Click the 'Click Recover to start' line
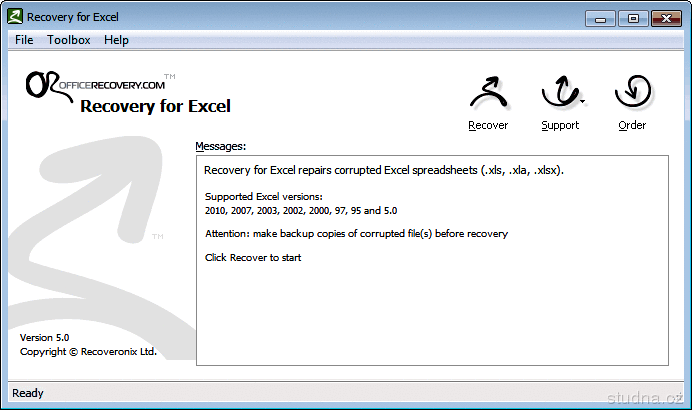The image size is (692, 410). click(253, 257)
